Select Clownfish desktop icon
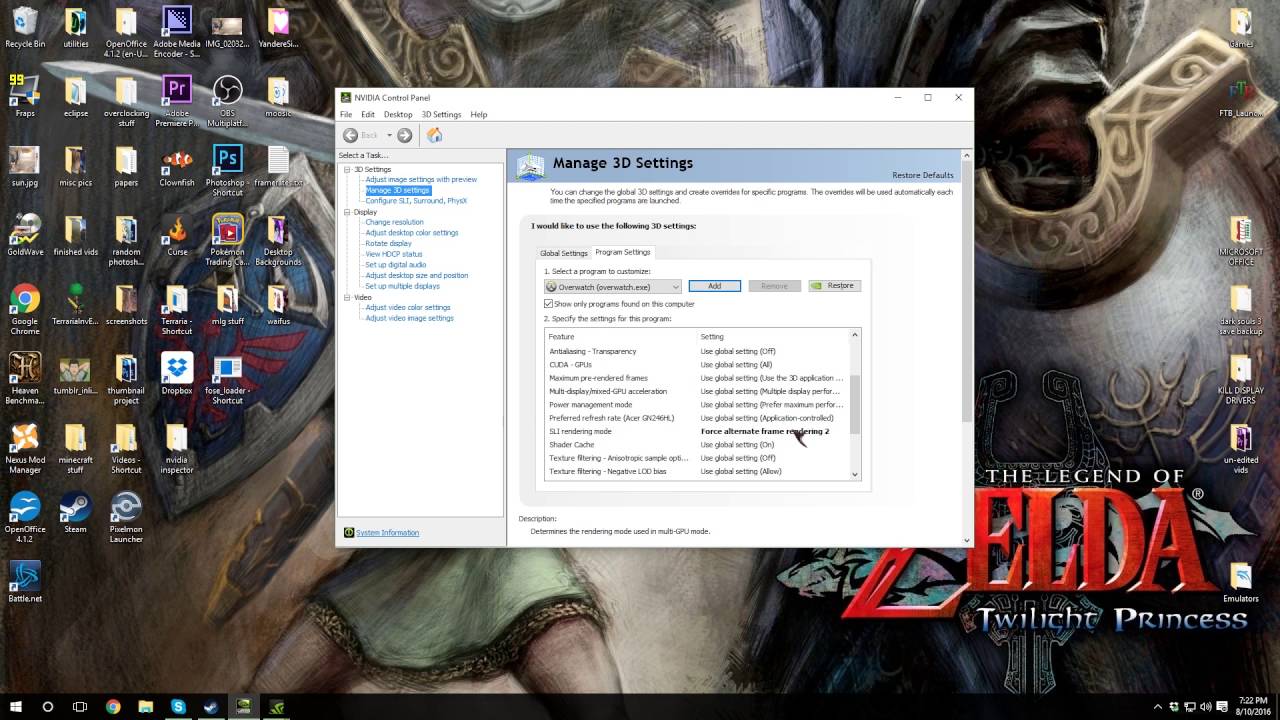The image size is (1280, 720). coord(177,166)
